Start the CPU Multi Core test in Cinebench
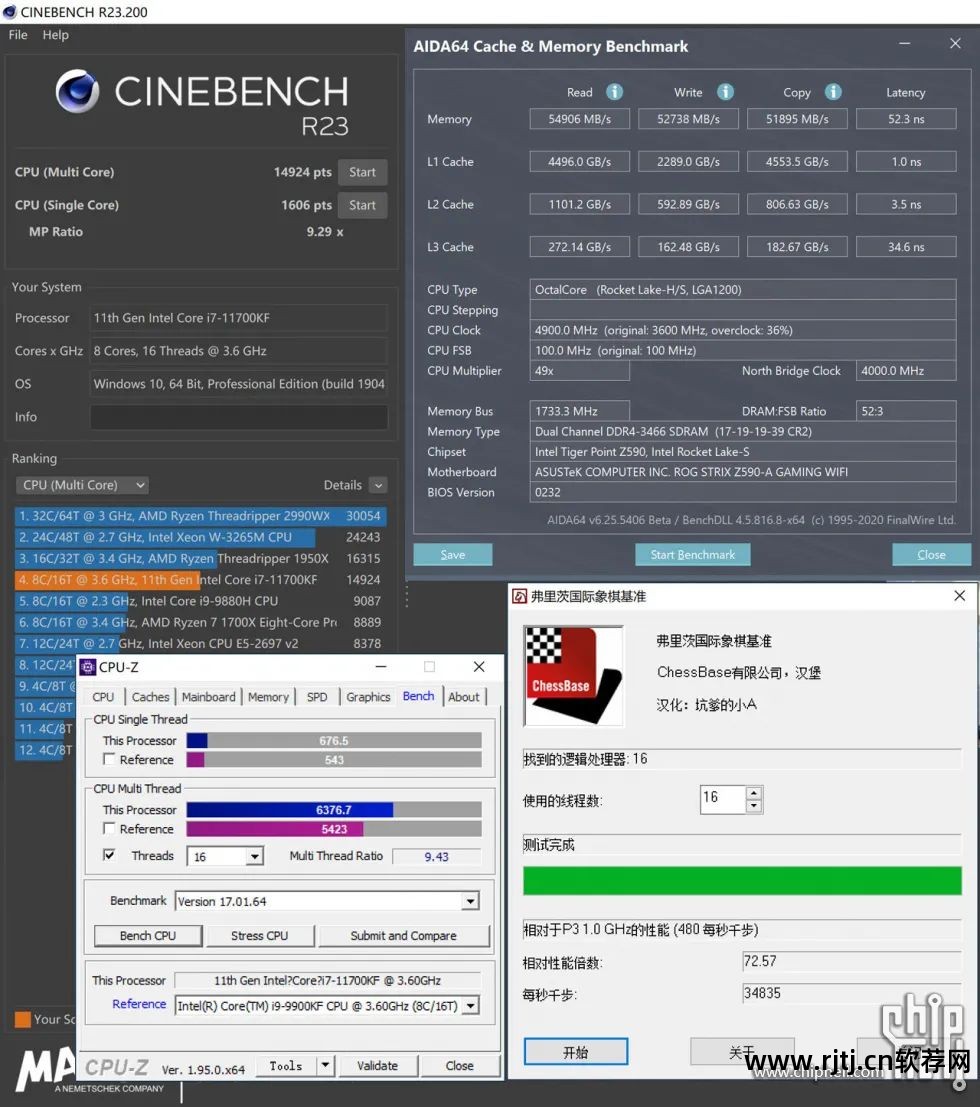This screenshot has height=1107, width=980. click(362, 172)
